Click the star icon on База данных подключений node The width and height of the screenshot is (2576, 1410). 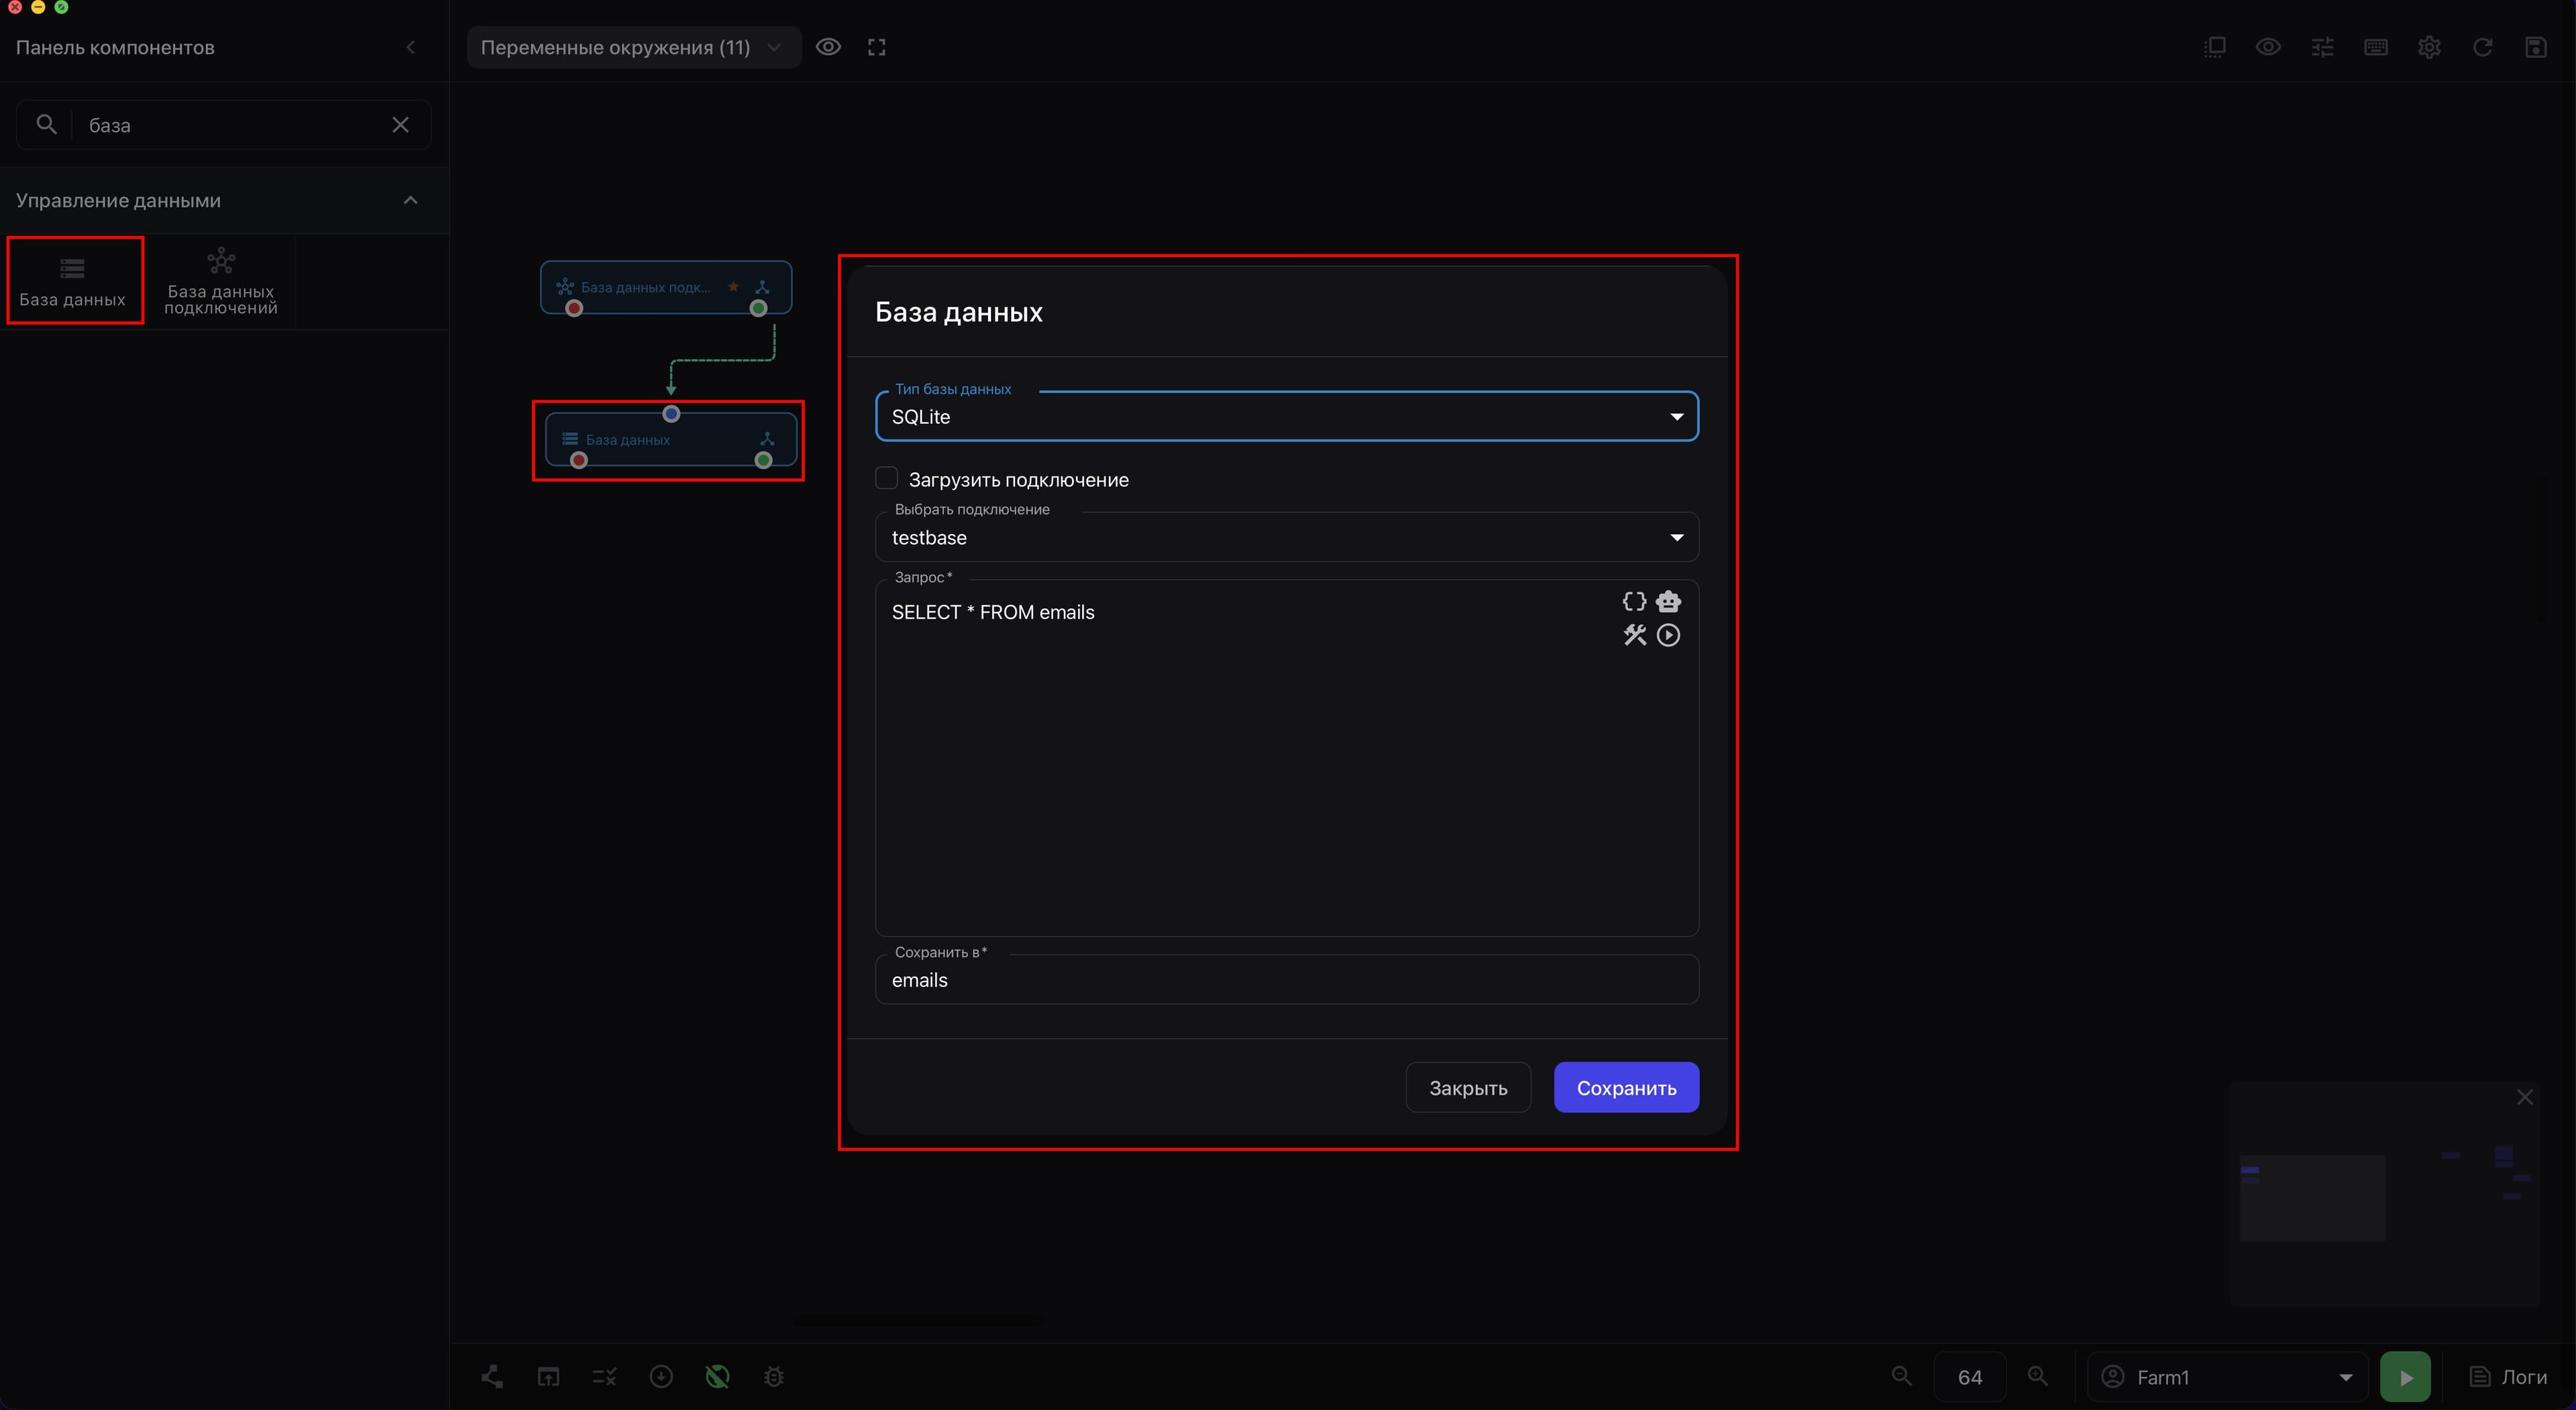pos(733,287)
